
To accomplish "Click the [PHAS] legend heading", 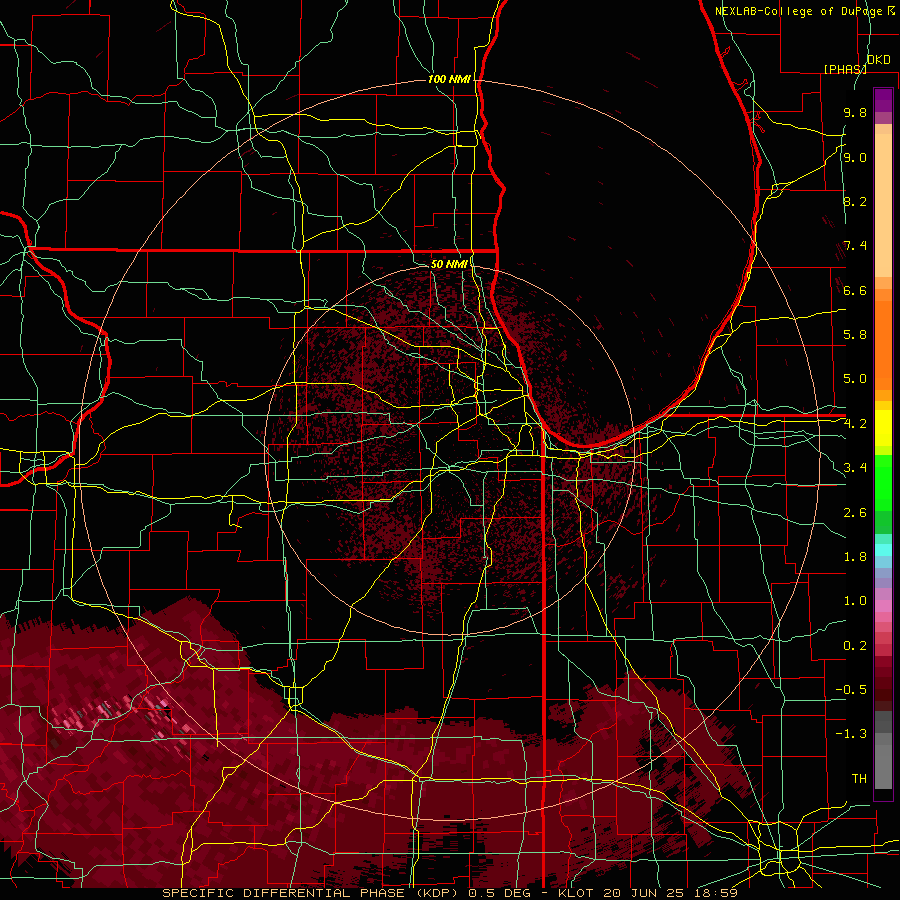I will tap(845, 69).
